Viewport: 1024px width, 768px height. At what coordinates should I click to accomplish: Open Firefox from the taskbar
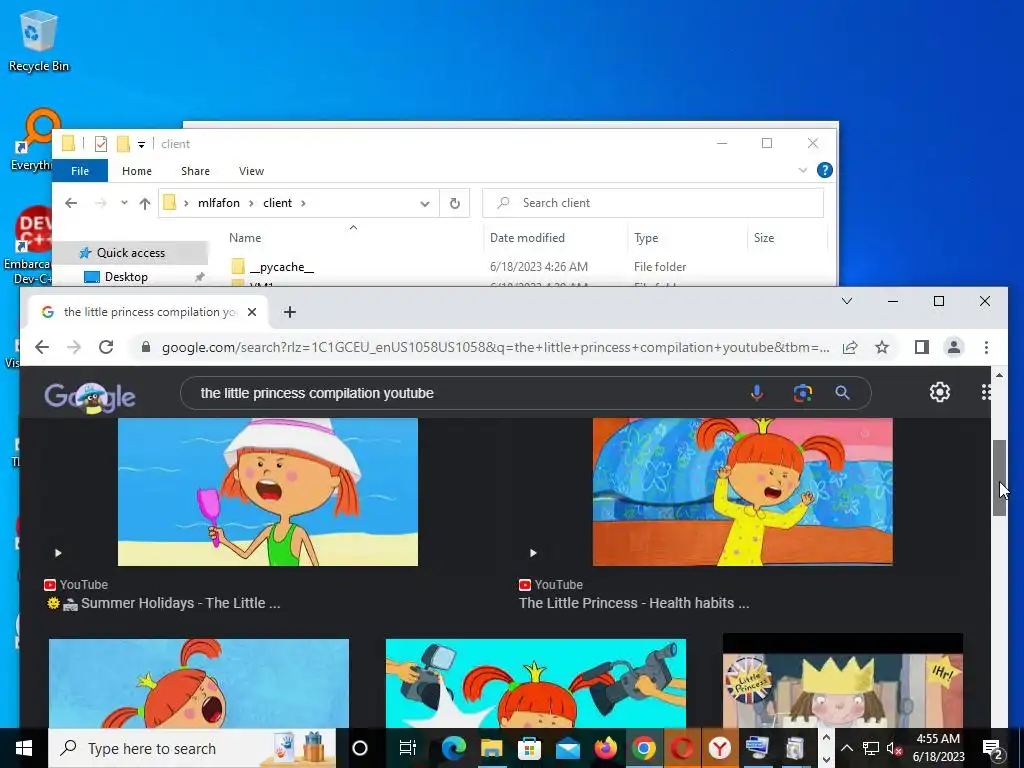[605, 748]
